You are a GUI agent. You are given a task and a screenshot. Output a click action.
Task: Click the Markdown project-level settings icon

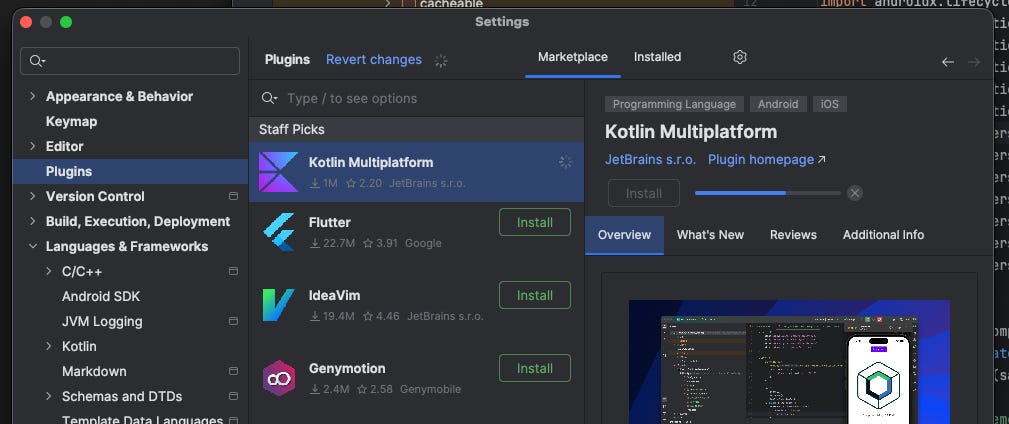point(234,371)
